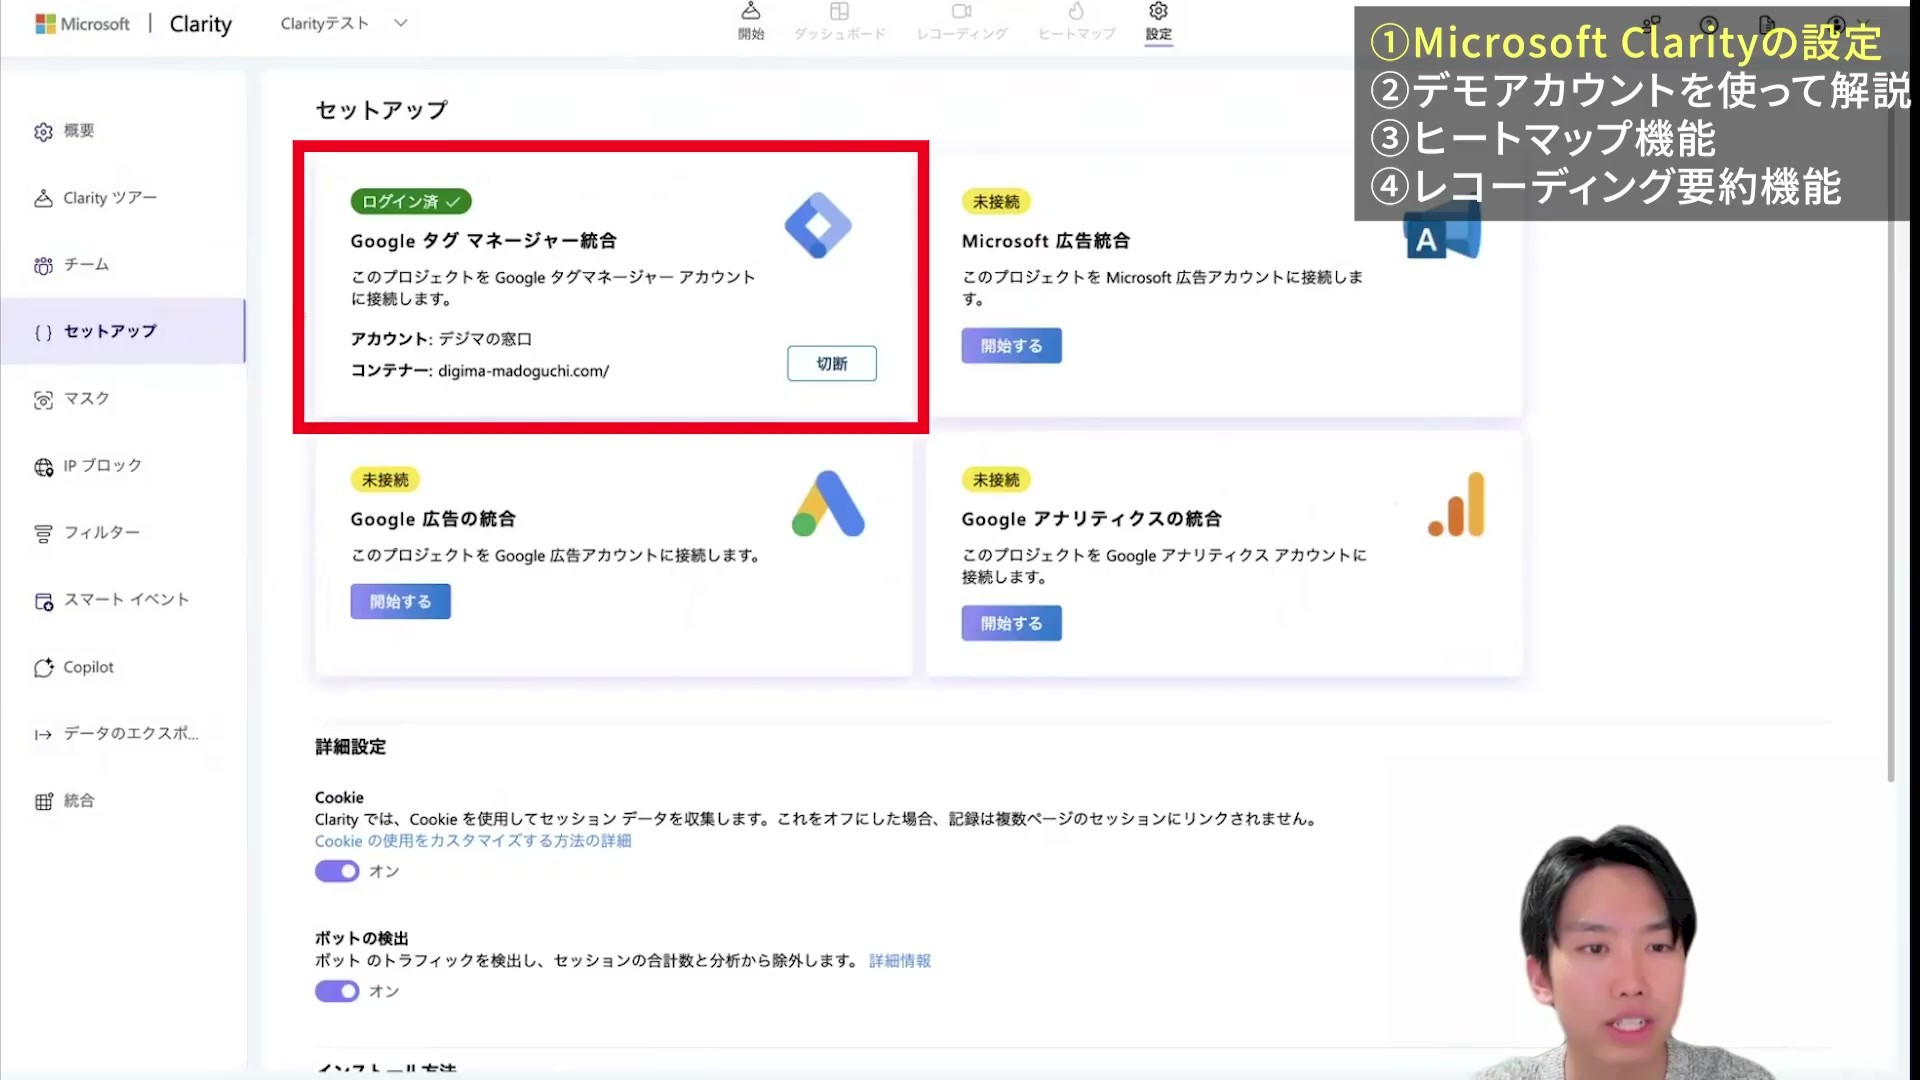Click 開始する for Google 広告の統合
1920x1080 pixels.
click(400, 602)
